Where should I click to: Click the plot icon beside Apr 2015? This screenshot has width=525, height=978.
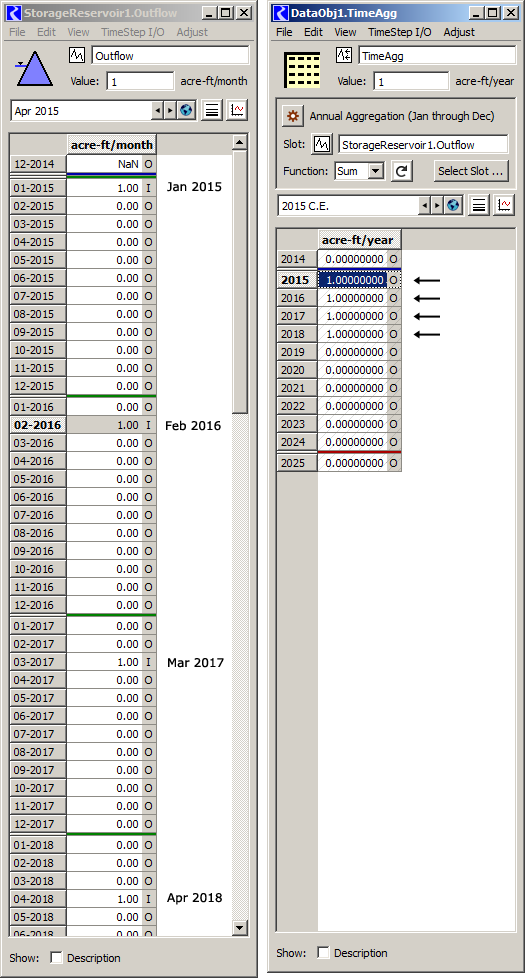click(x=237, y=110)
